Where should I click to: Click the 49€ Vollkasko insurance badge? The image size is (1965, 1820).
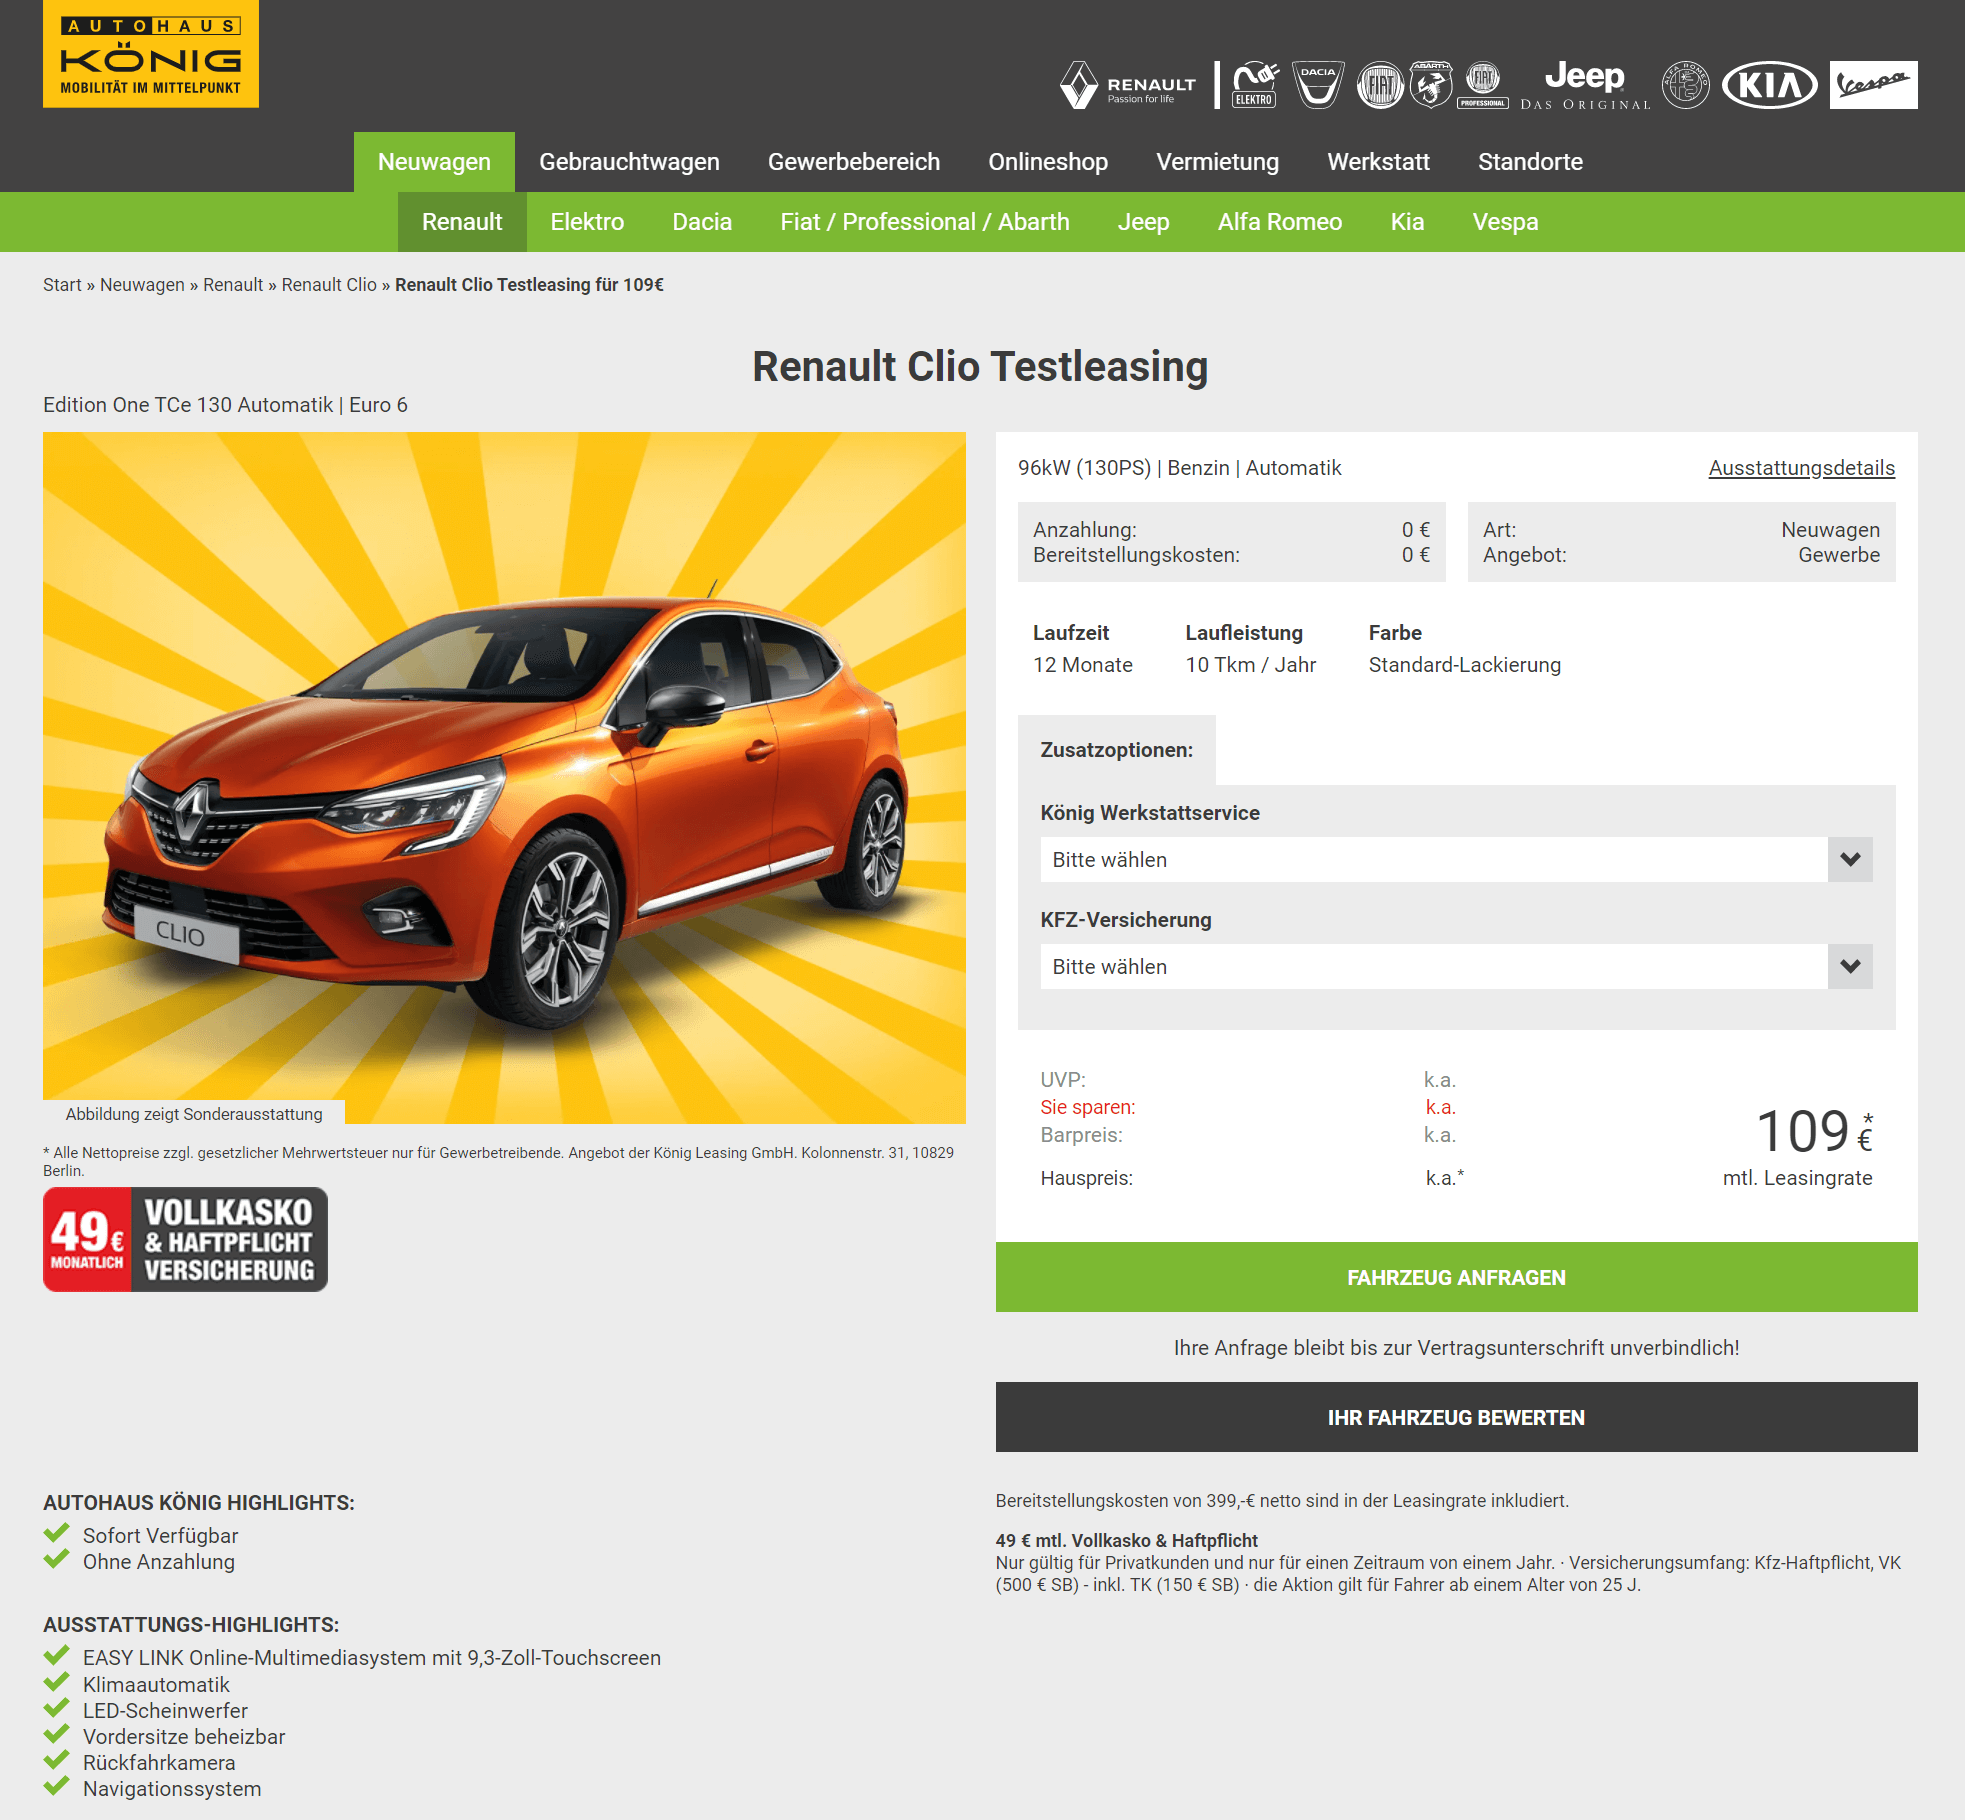185,1239
